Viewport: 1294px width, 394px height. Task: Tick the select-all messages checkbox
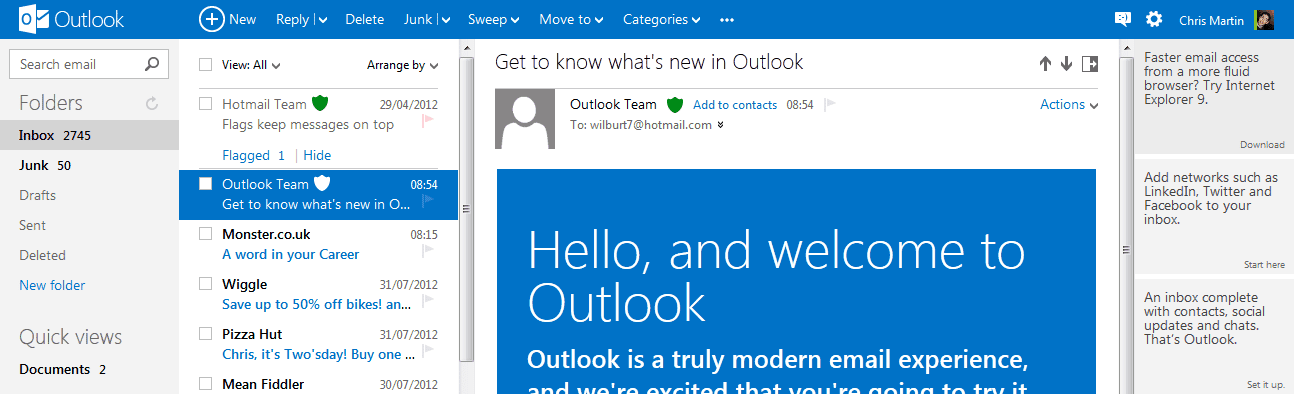coord(205,65)
